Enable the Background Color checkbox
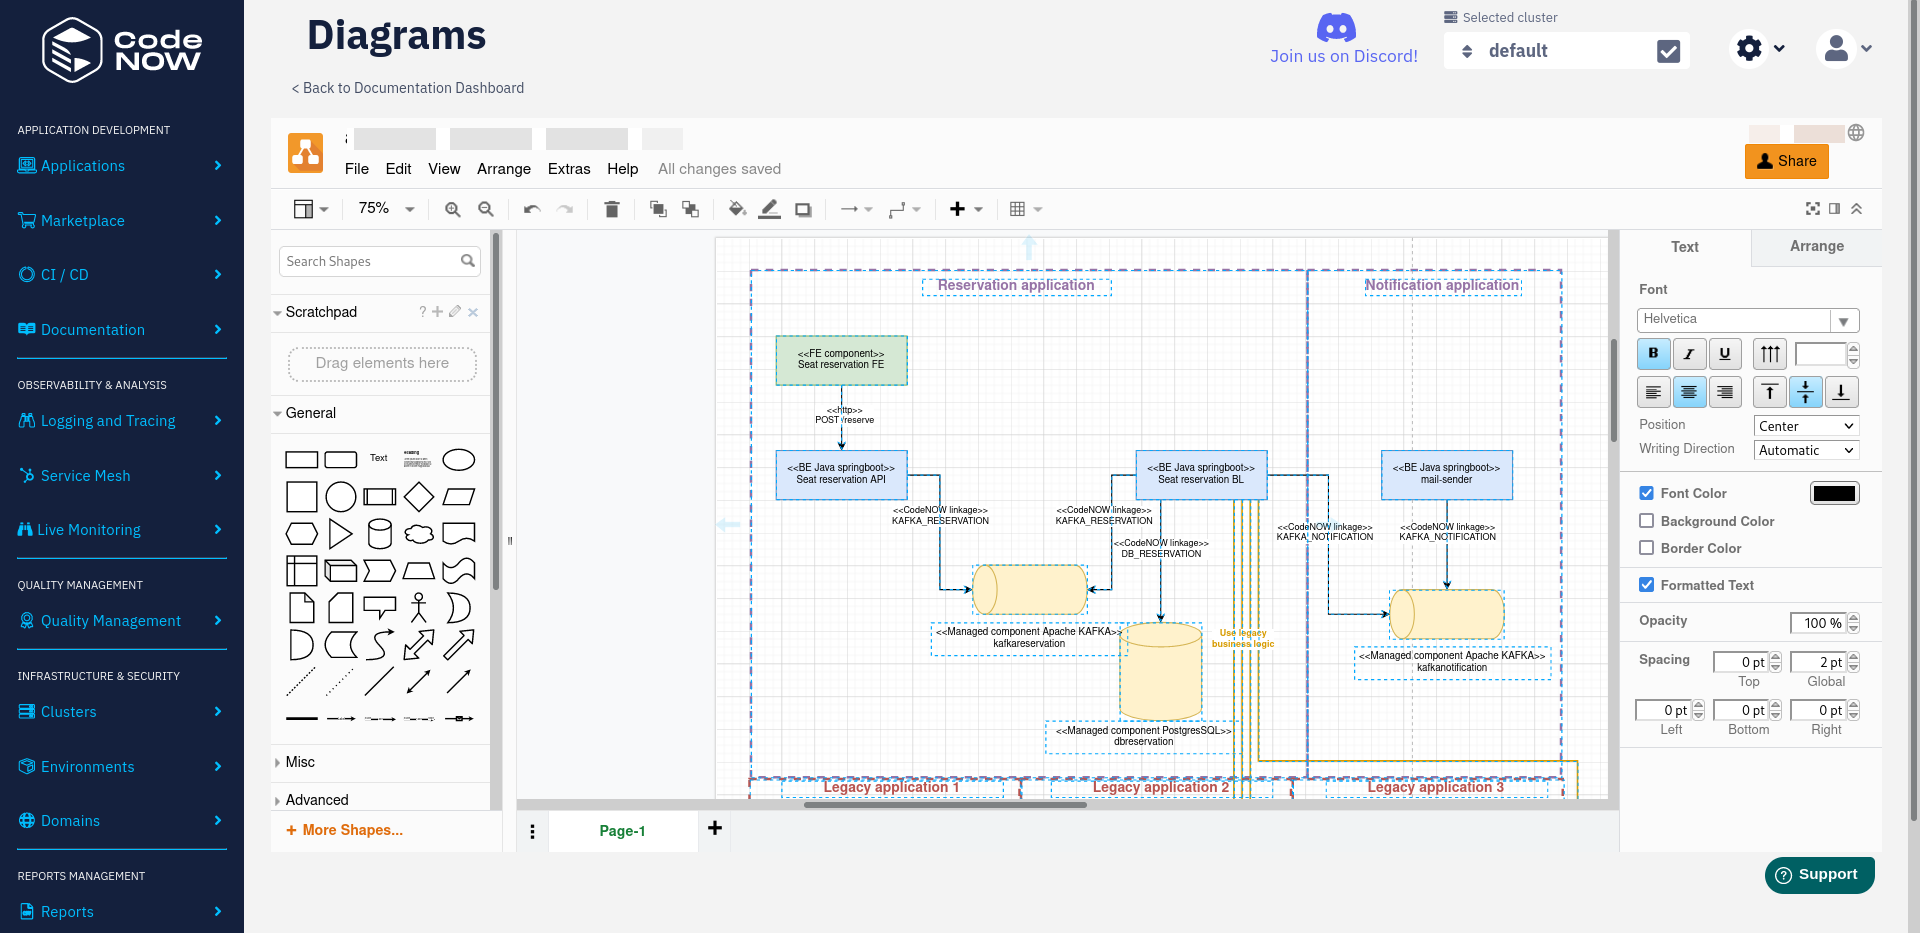 point(1646,521)
